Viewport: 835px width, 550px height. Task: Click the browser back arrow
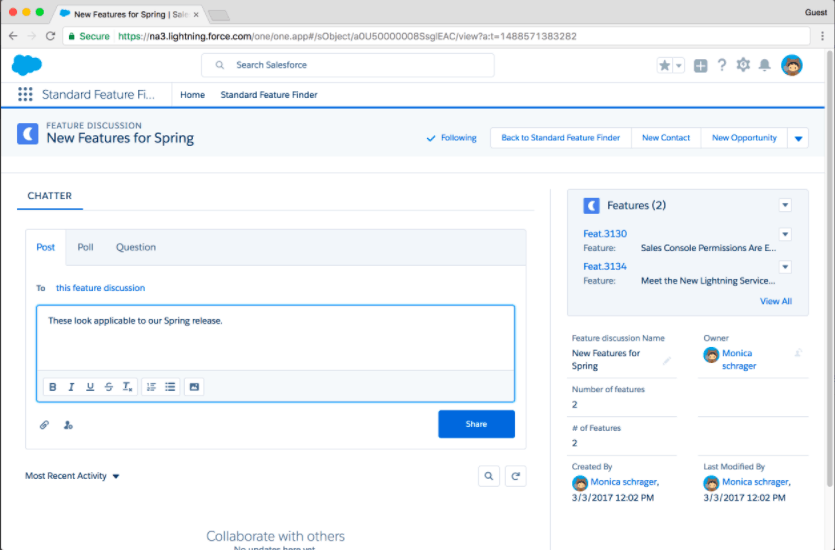[x=13, y=36]
